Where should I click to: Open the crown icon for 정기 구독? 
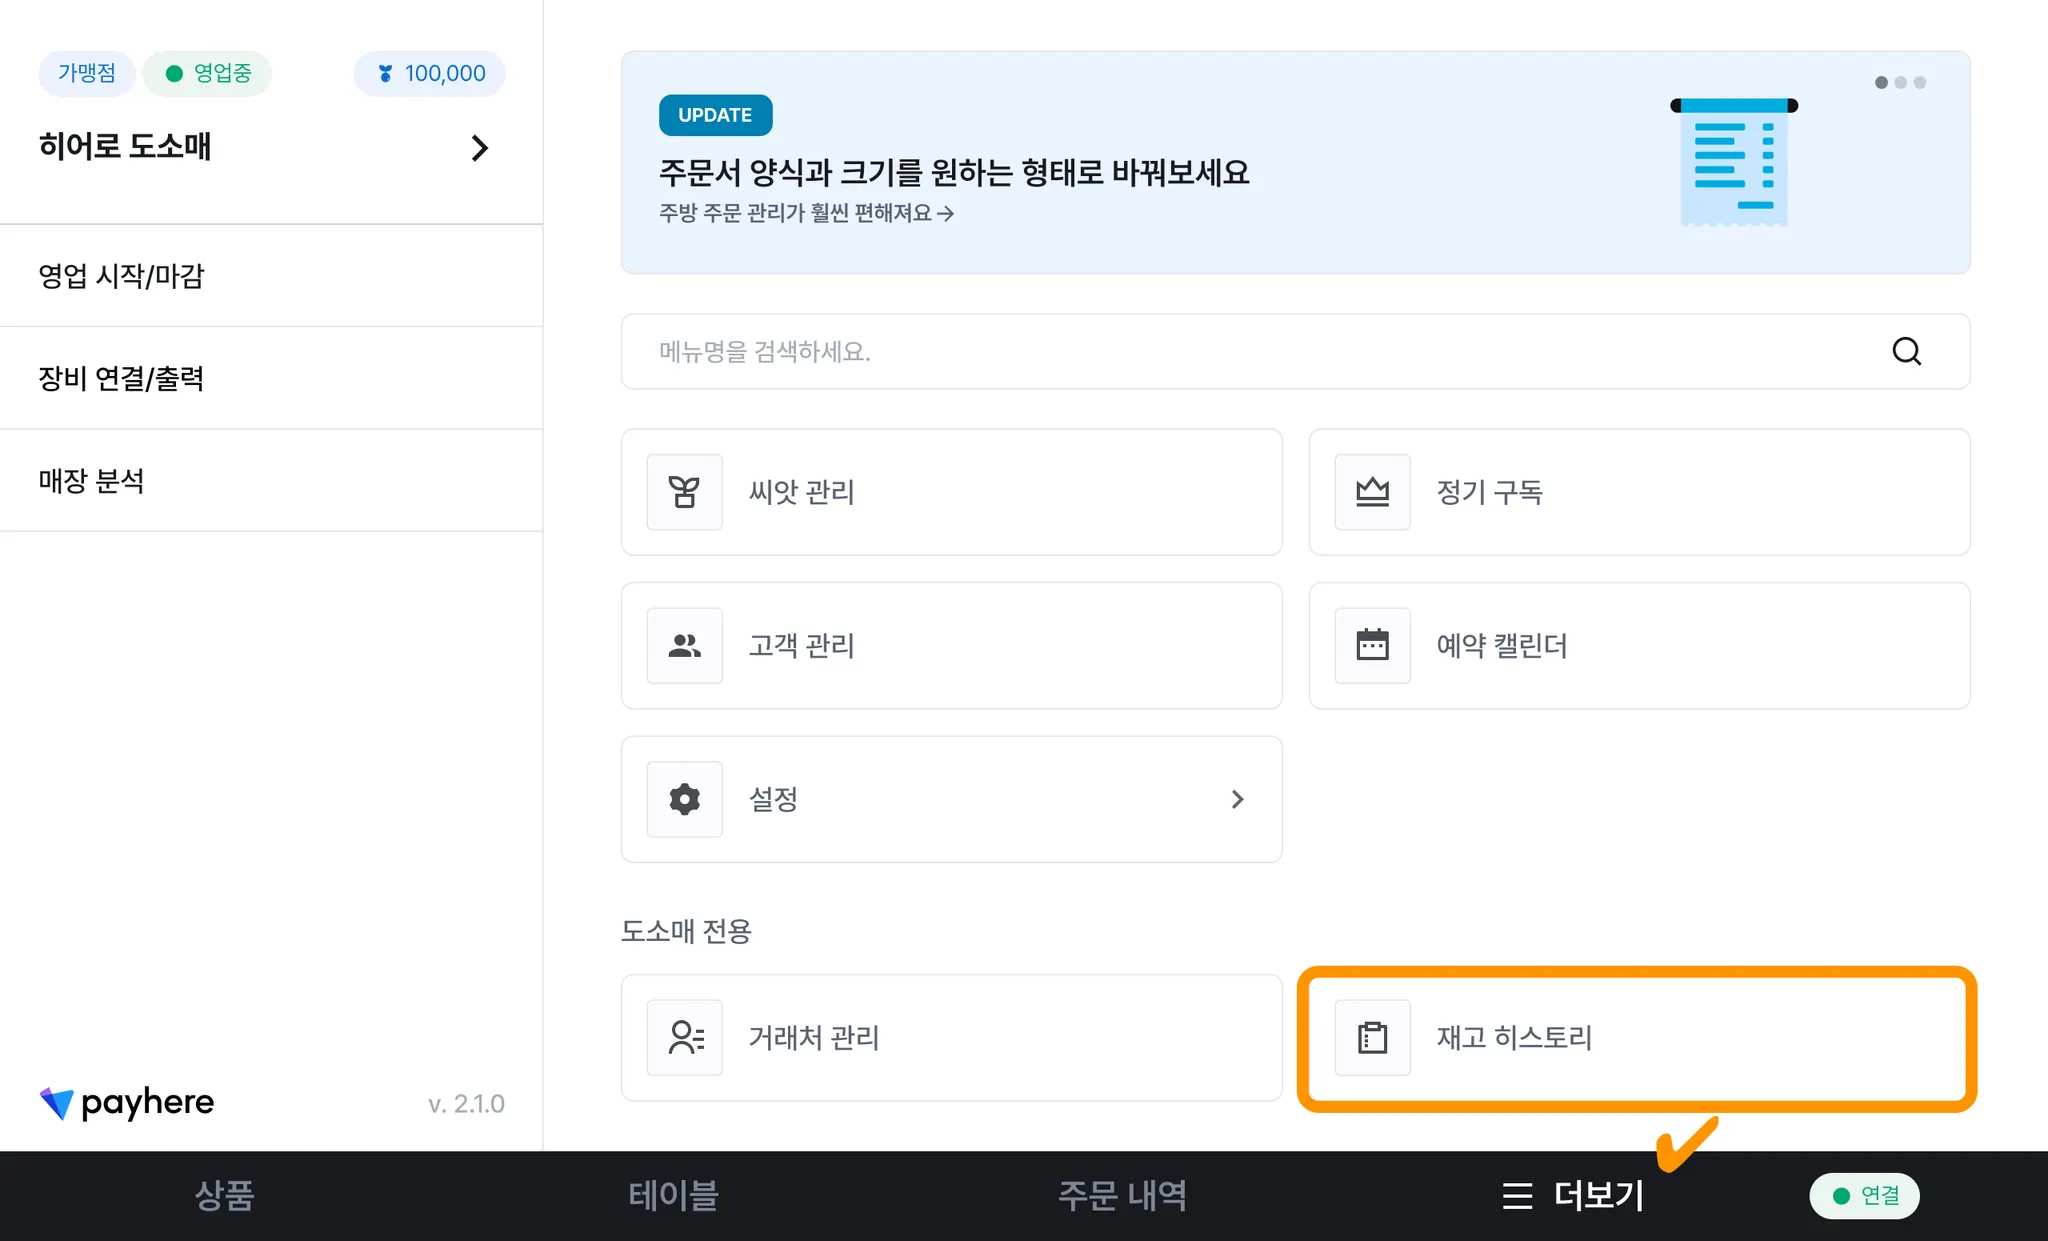pyautogui.click(x=1372, y=492)
